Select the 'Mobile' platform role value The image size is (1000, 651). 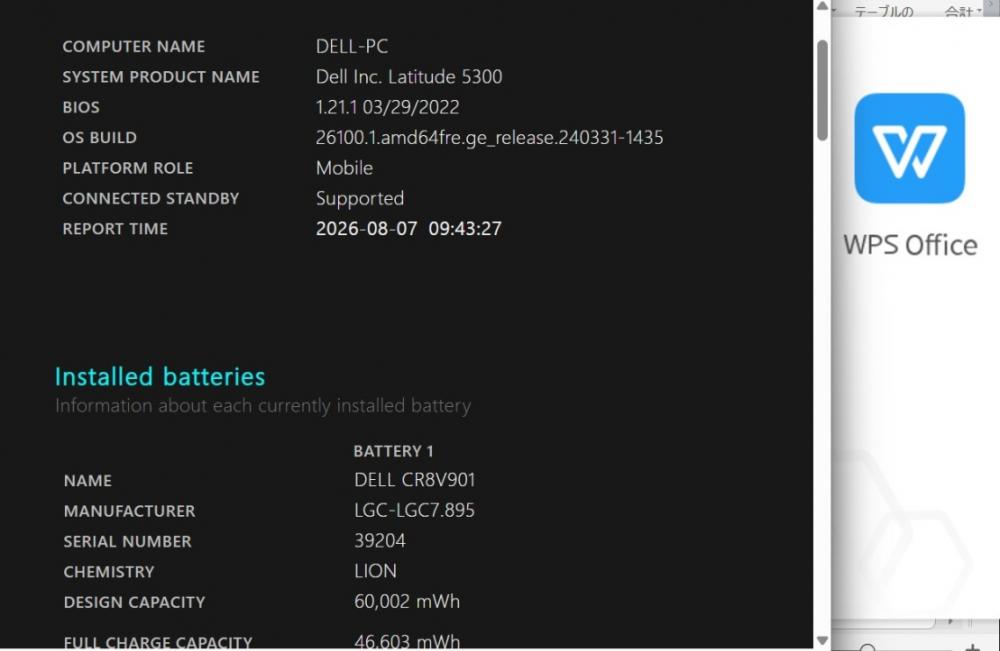(344, 168)
